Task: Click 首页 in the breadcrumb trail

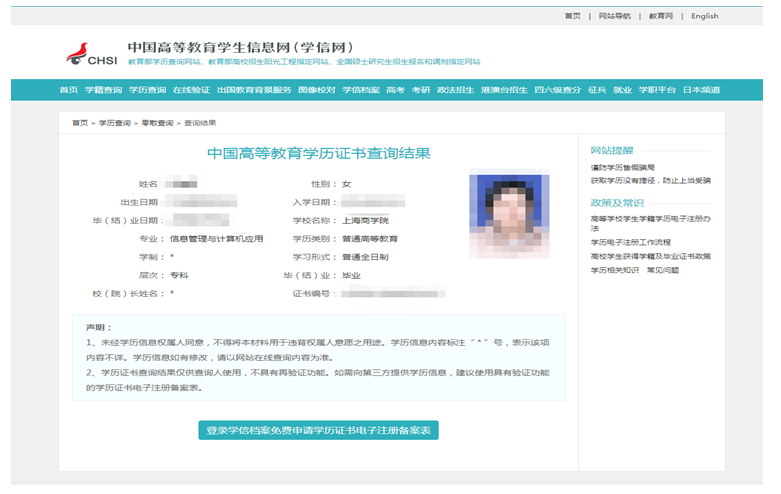Action: tap(80, 123)
